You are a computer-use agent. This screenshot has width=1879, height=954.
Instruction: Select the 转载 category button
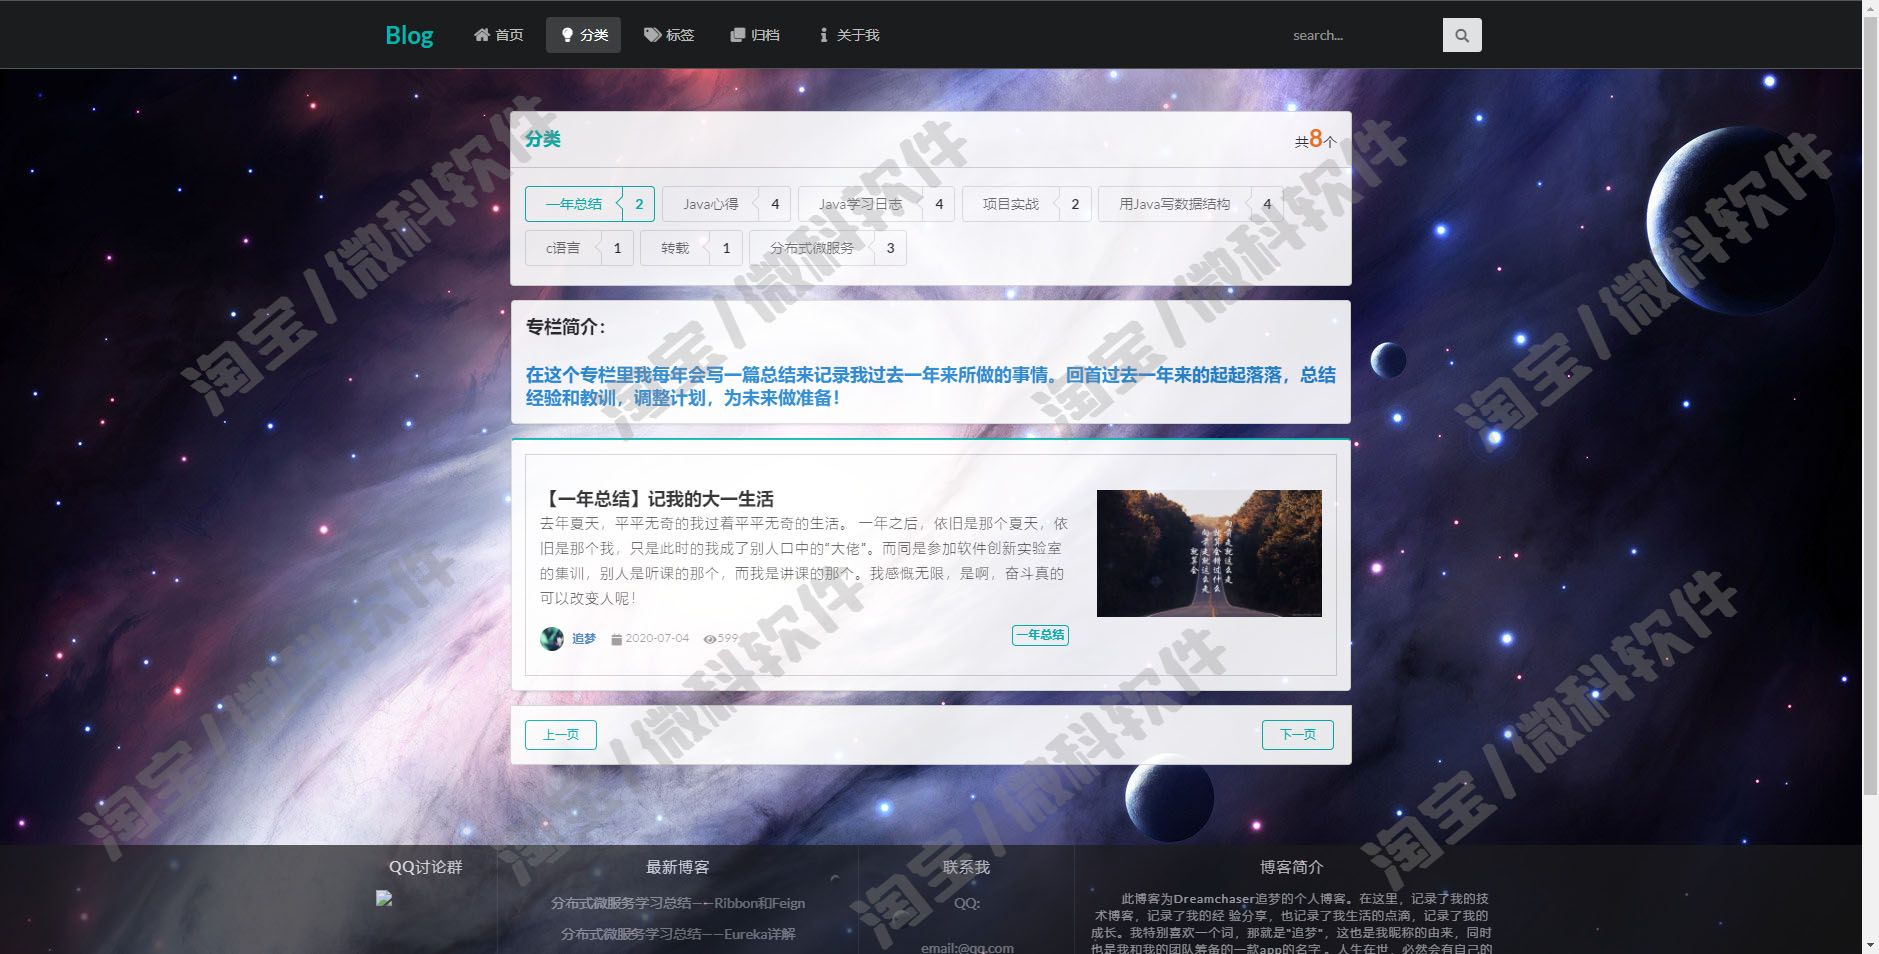coord(675,248)
